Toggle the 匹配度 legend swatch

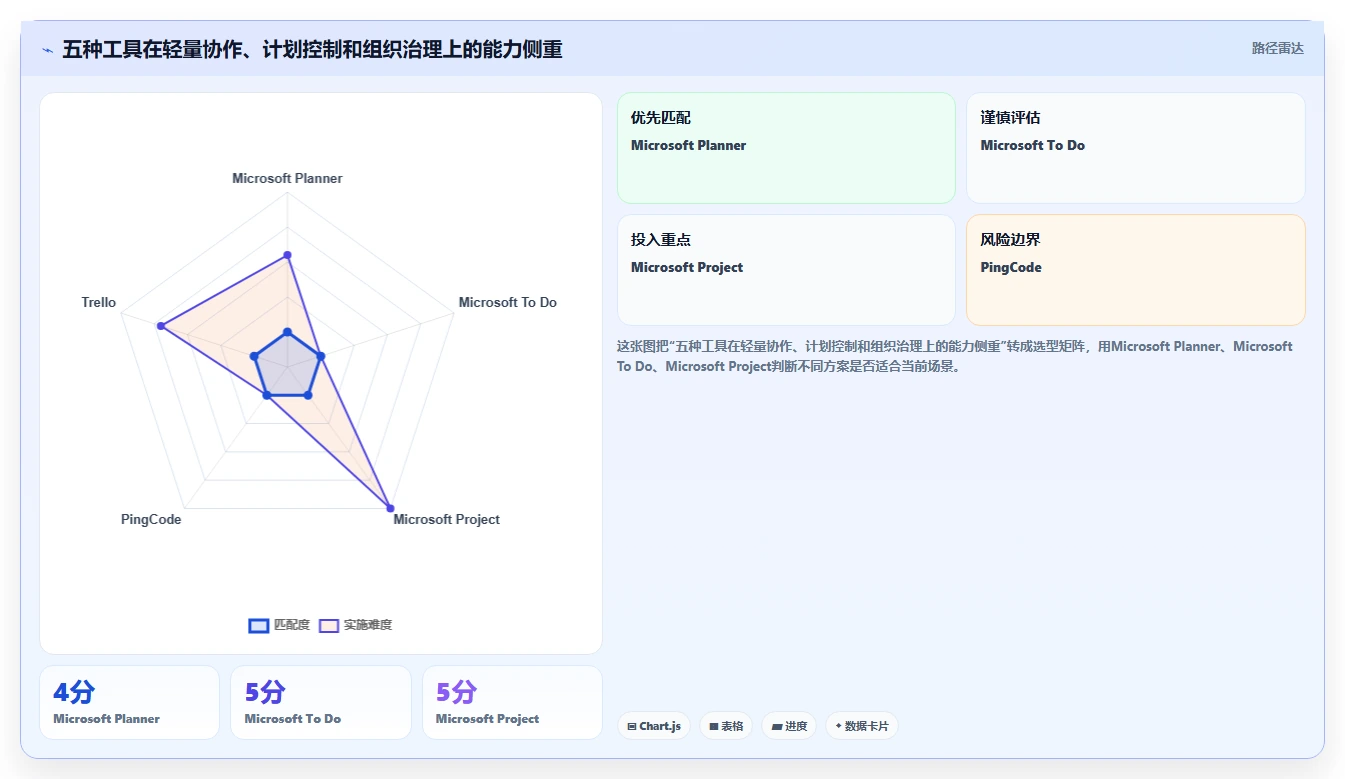coord(259,625)
